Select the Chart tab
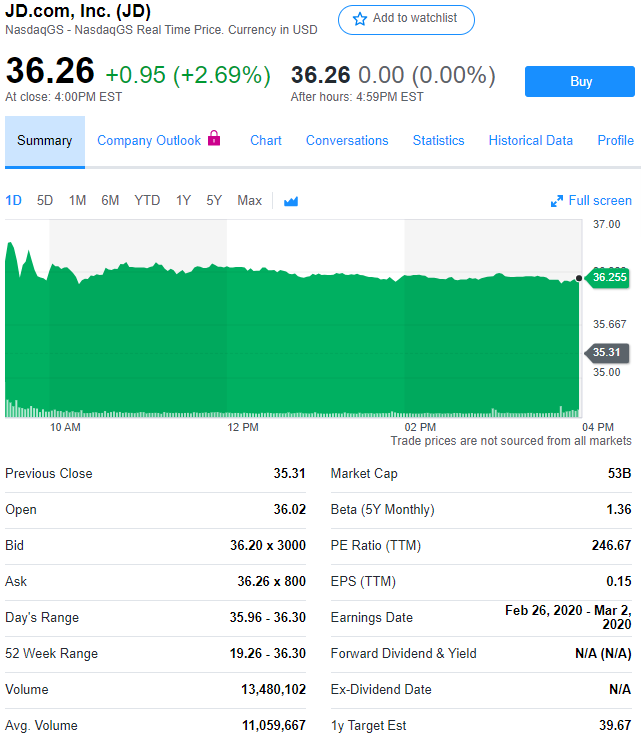Viewport: 641px width, 740px height. tap(266, 141)
